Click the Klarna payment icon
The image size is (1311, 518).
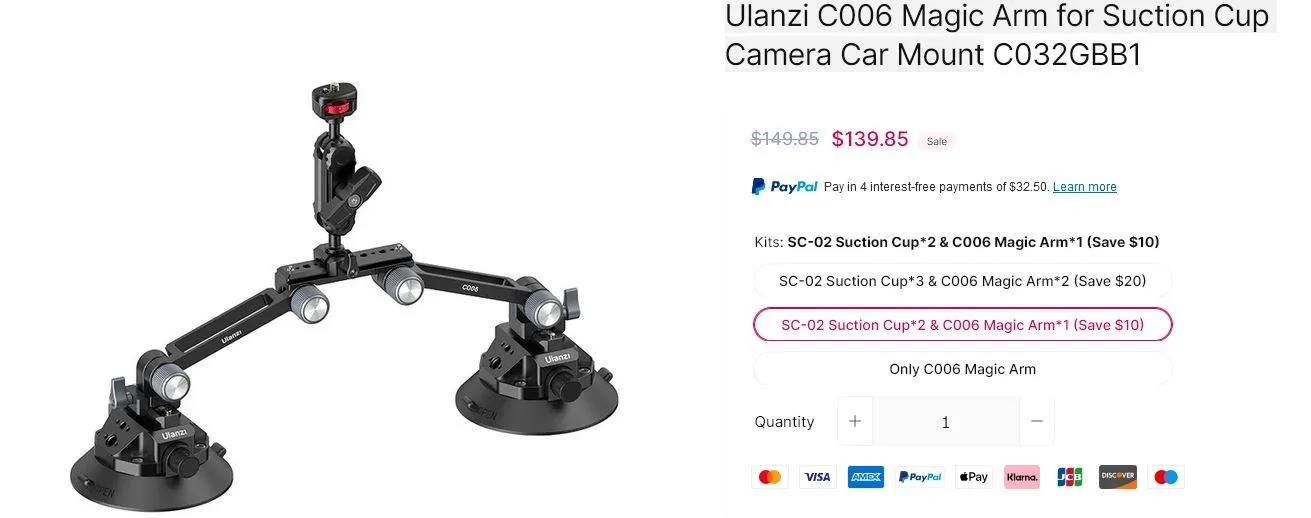1022,477
